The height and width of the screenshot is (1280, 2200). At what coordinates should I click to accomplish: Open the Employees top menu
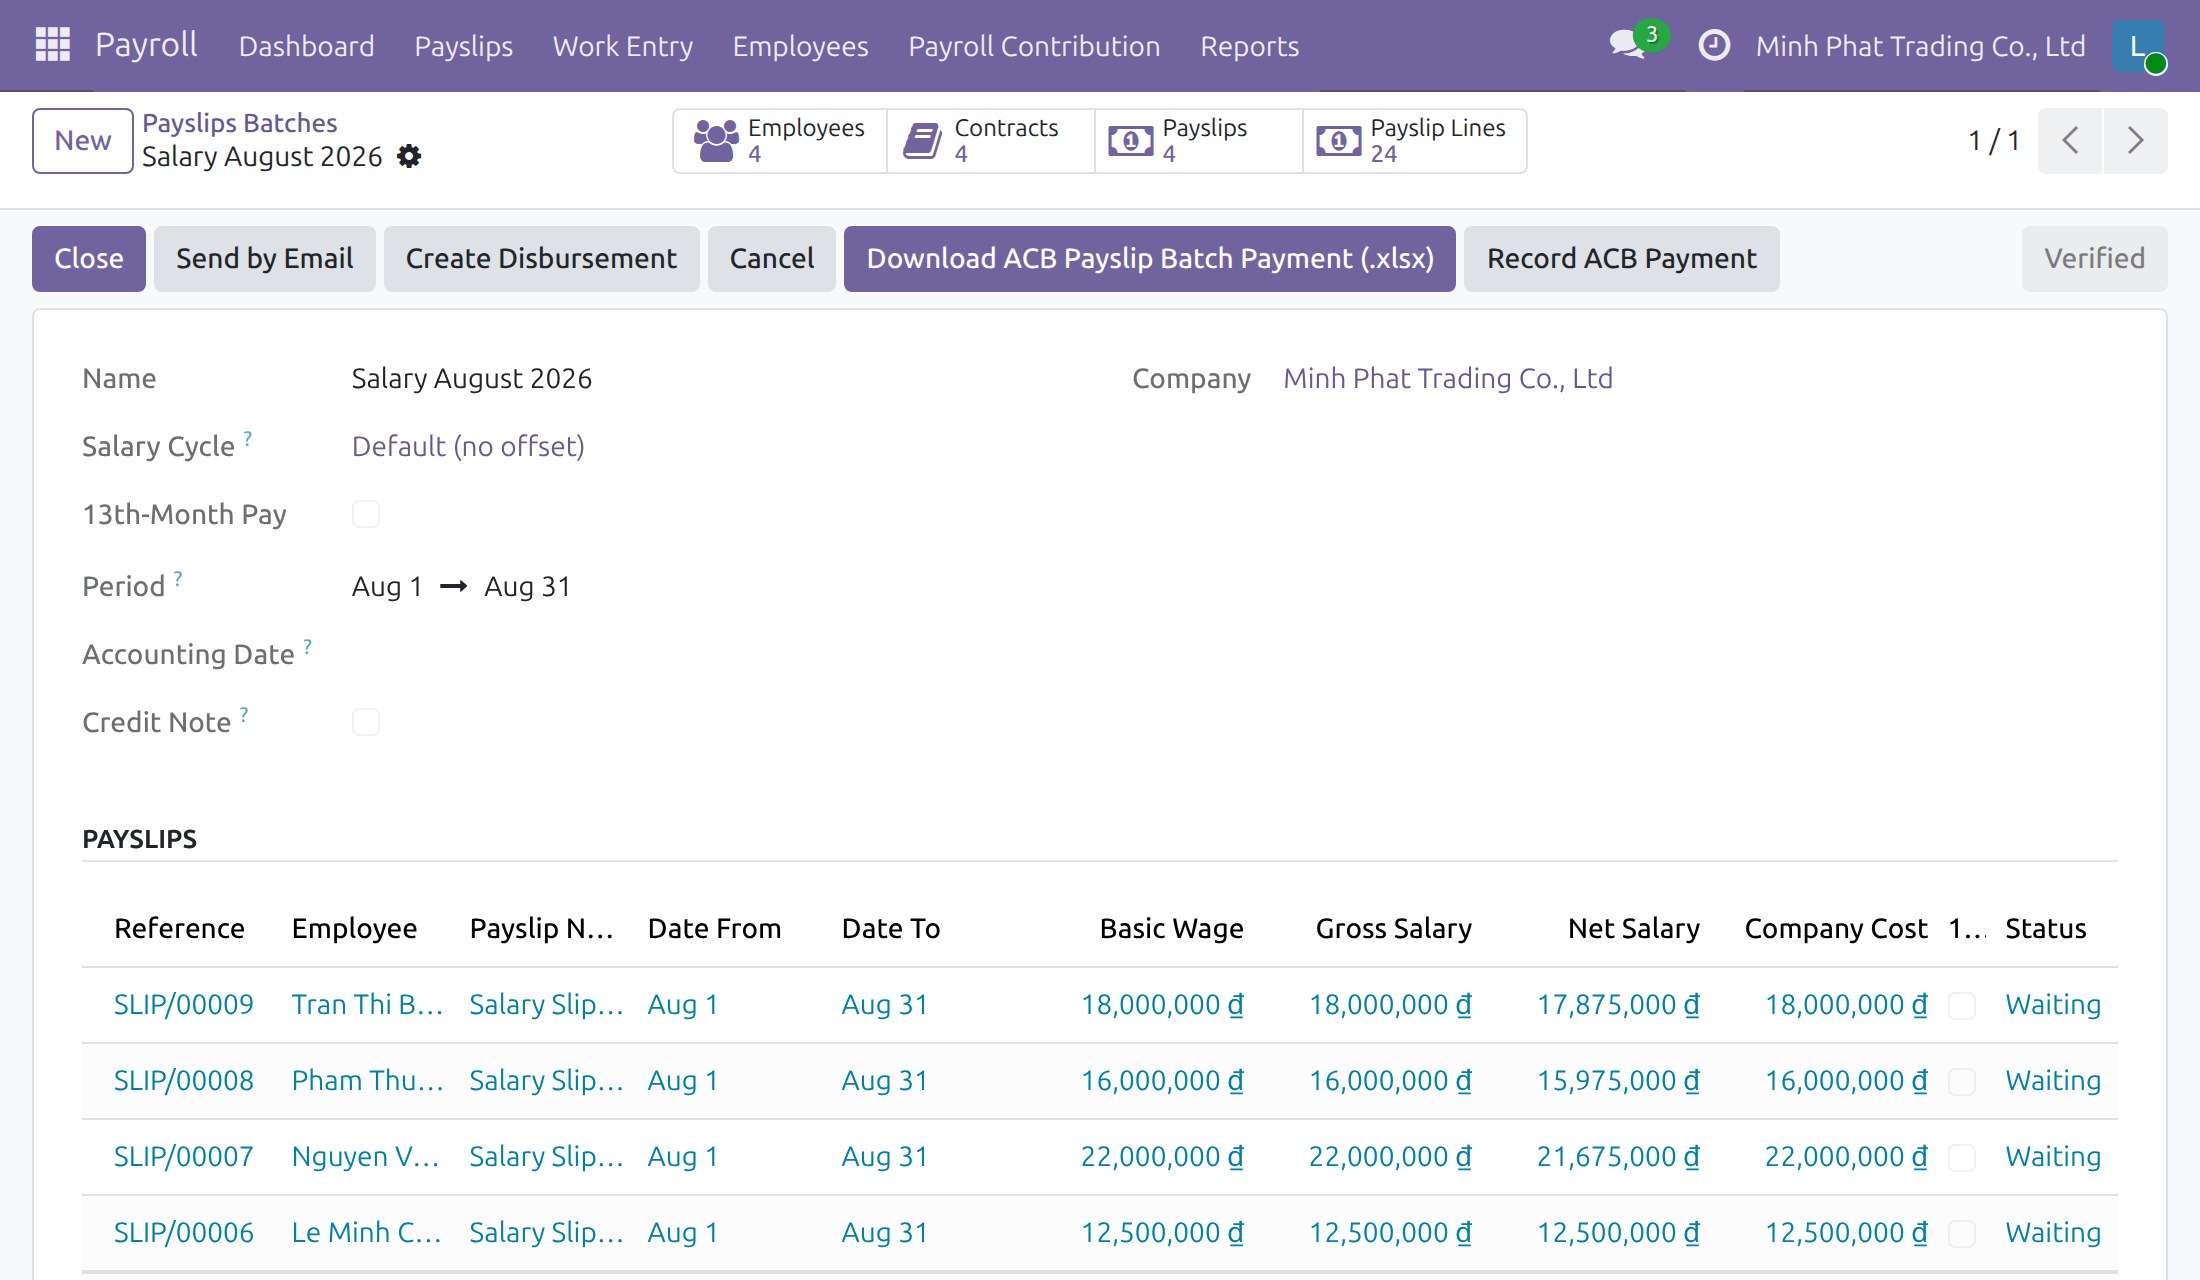[x=800, y=46]
